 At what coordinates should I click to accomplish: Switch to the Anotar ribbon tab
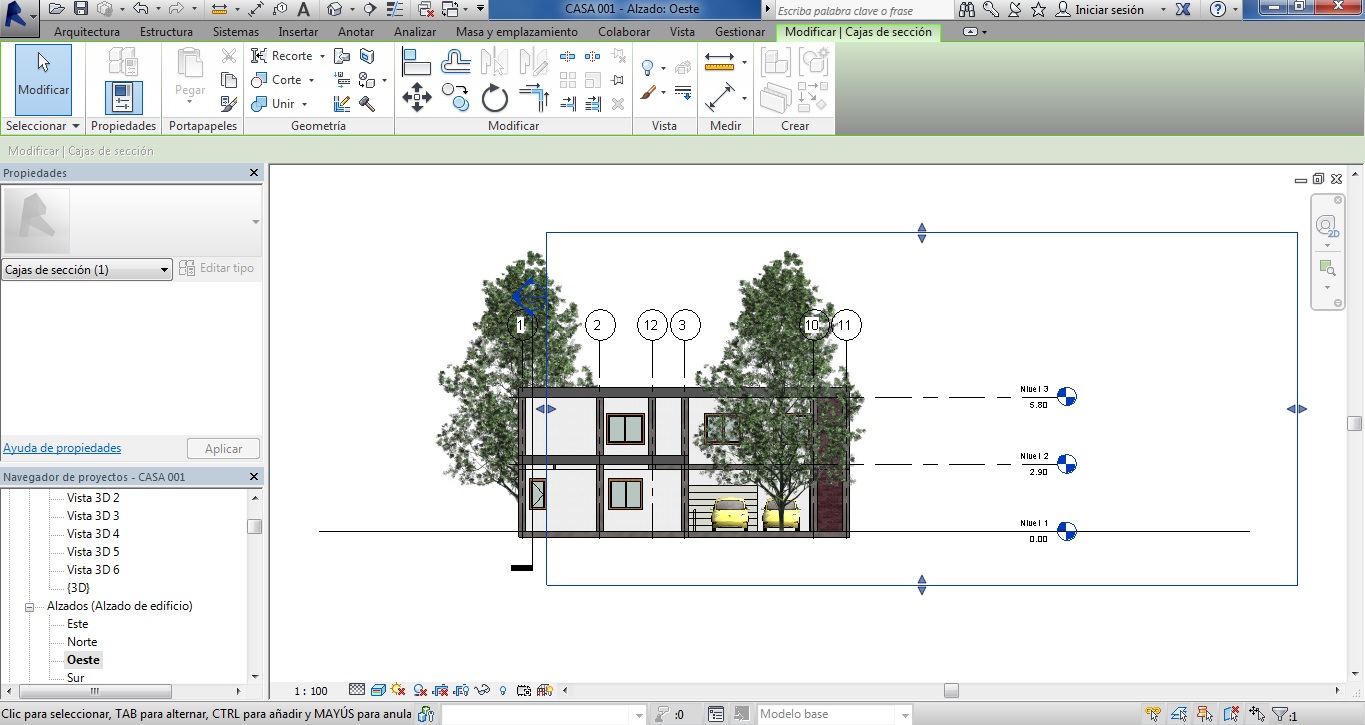point(356,32)
